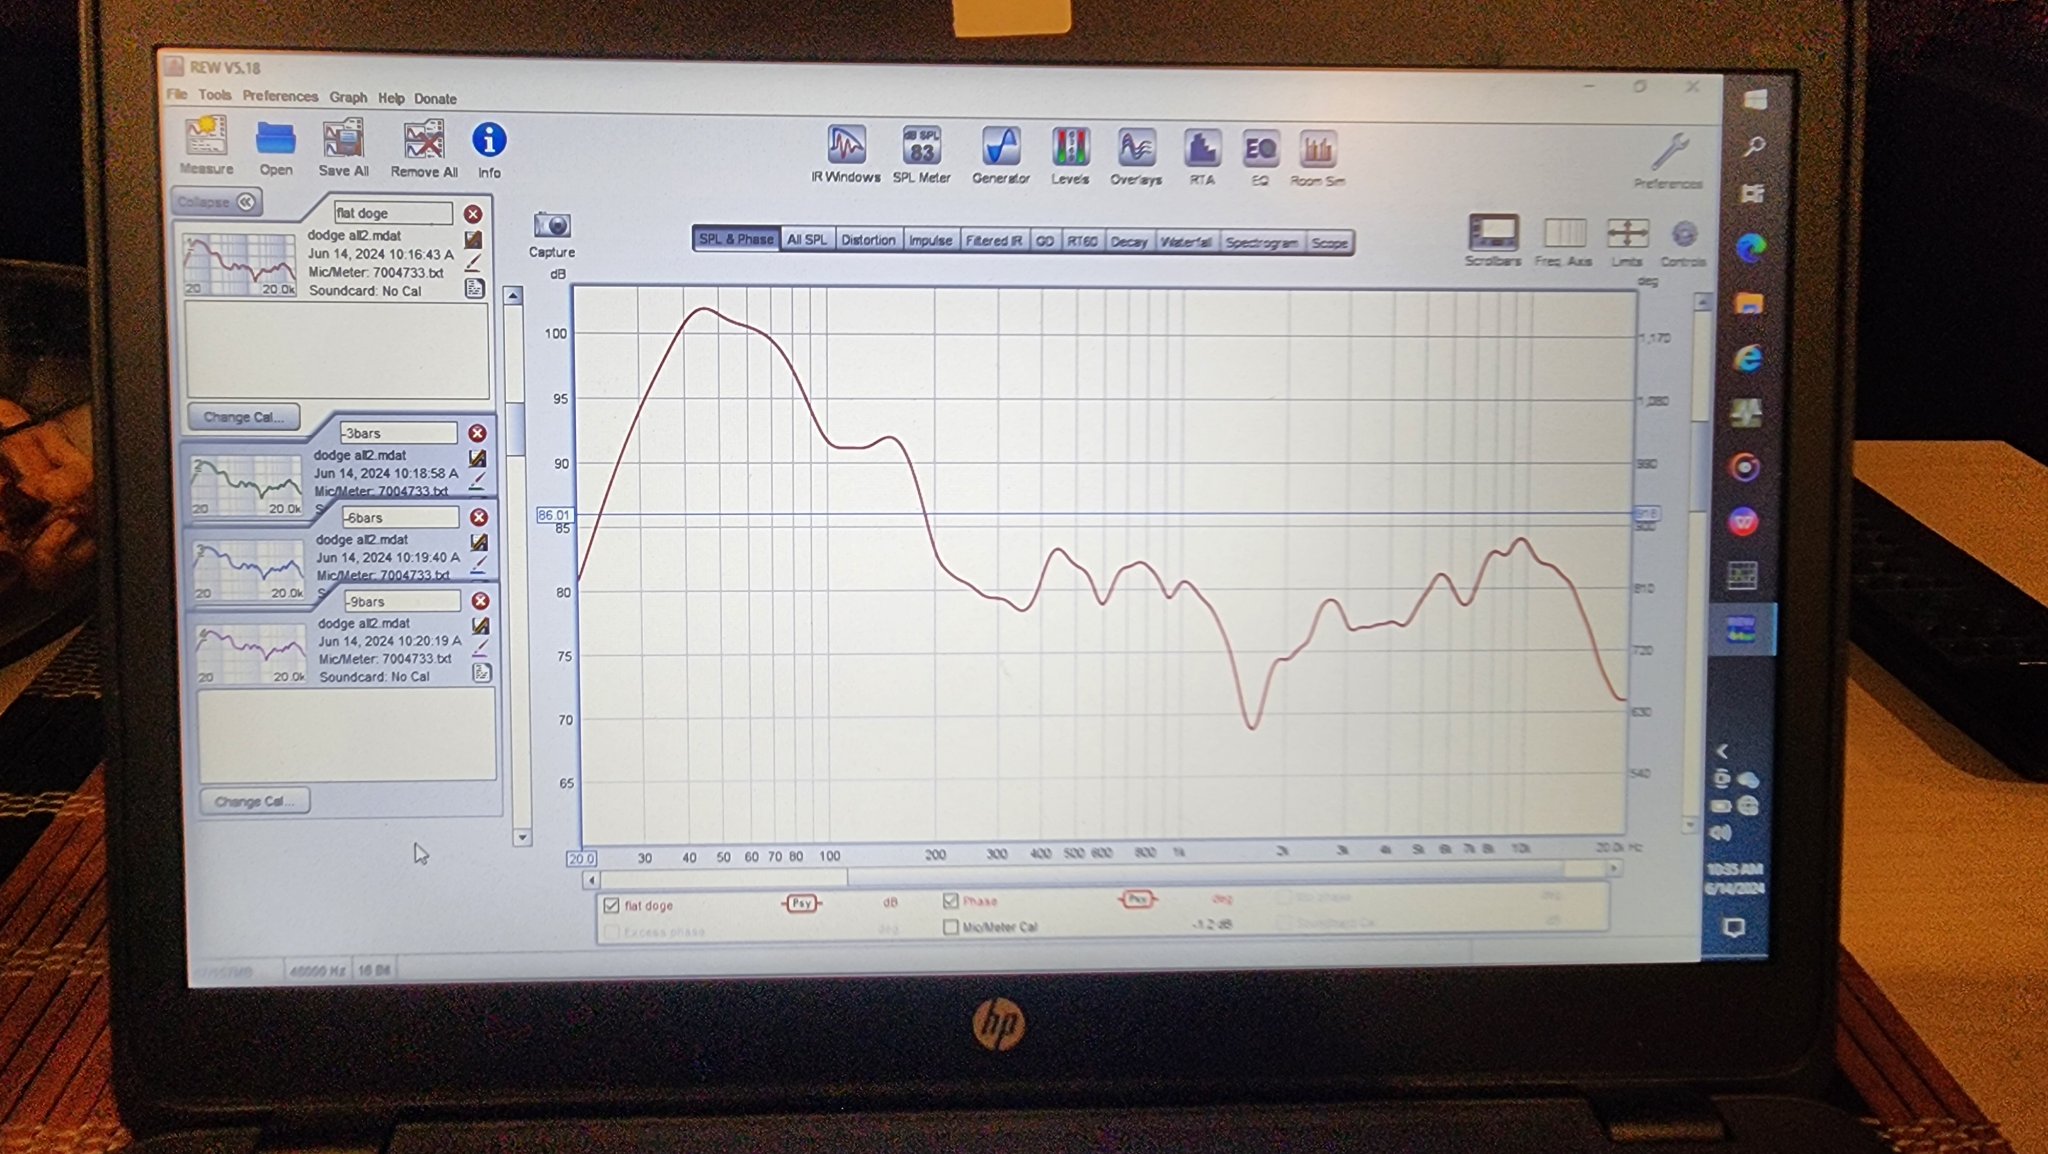Screen dimensions: 2048x1154
Task: Open the SPL Meter tool
Action: pyautogui.click(x=921, y=146)
